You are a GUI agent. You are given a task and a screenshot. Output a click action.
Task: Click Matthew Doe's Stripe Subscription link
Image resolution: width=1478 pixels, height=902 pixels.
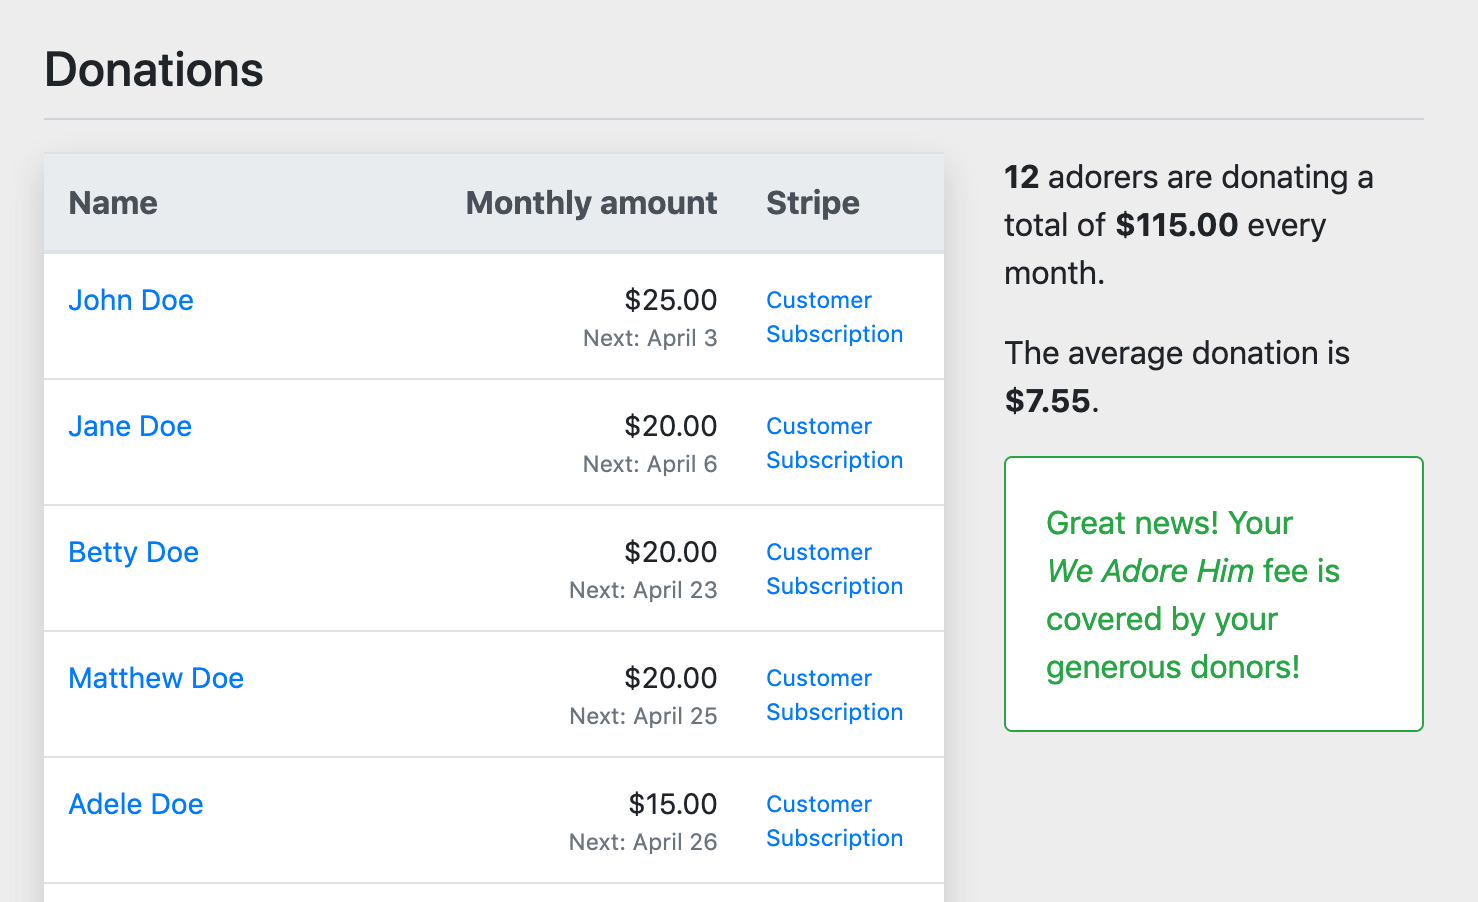tap(834, 712)
